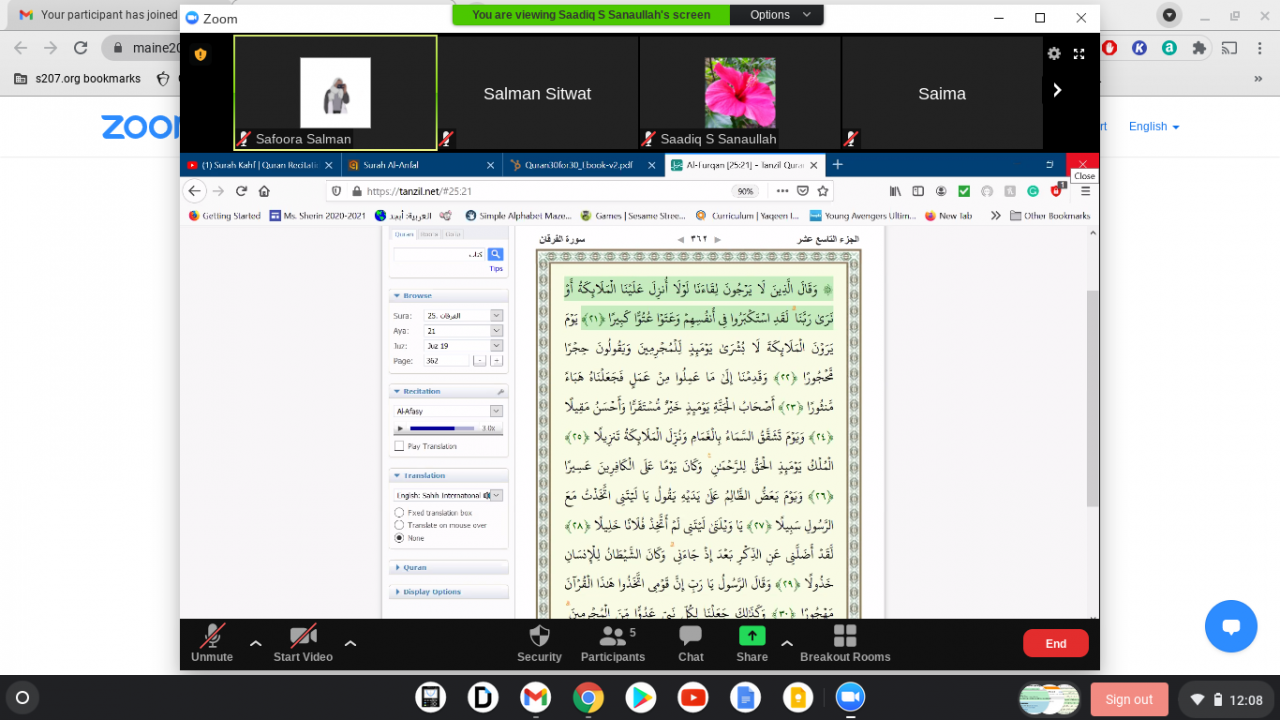Enter fullscreen in the Zoom meeting
This screenshot has width=1280, height=720.
[x=1079, y=54]
